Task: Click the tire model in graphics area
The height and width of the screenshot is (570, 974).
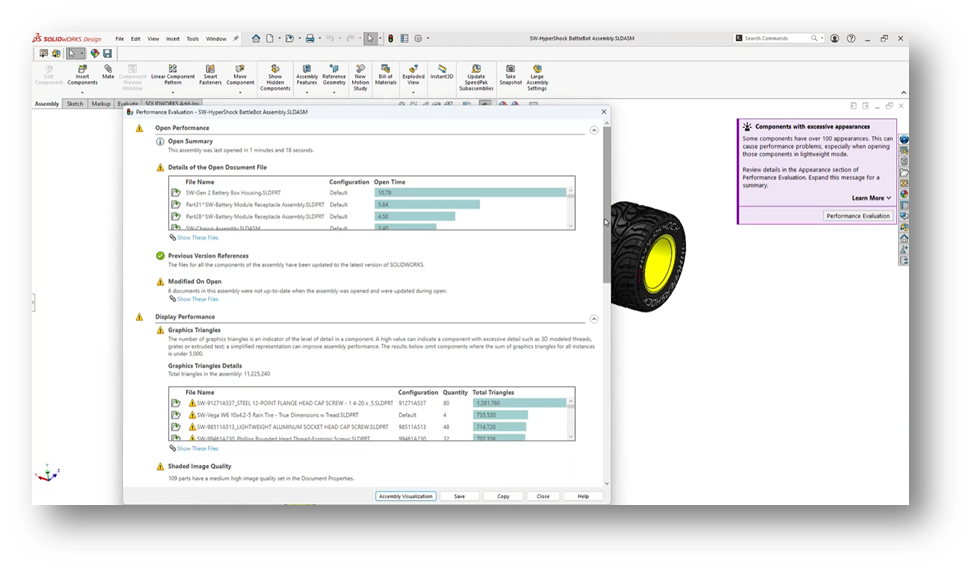Action: [648, 256]
